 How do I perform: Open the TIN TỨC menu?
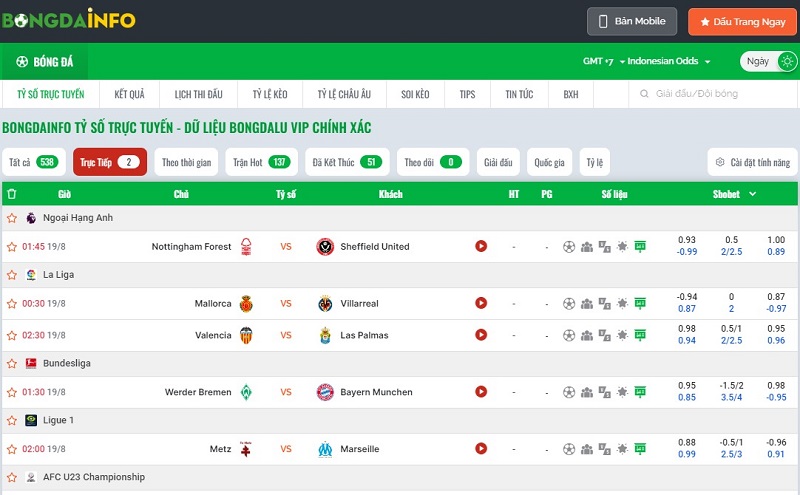519,94
